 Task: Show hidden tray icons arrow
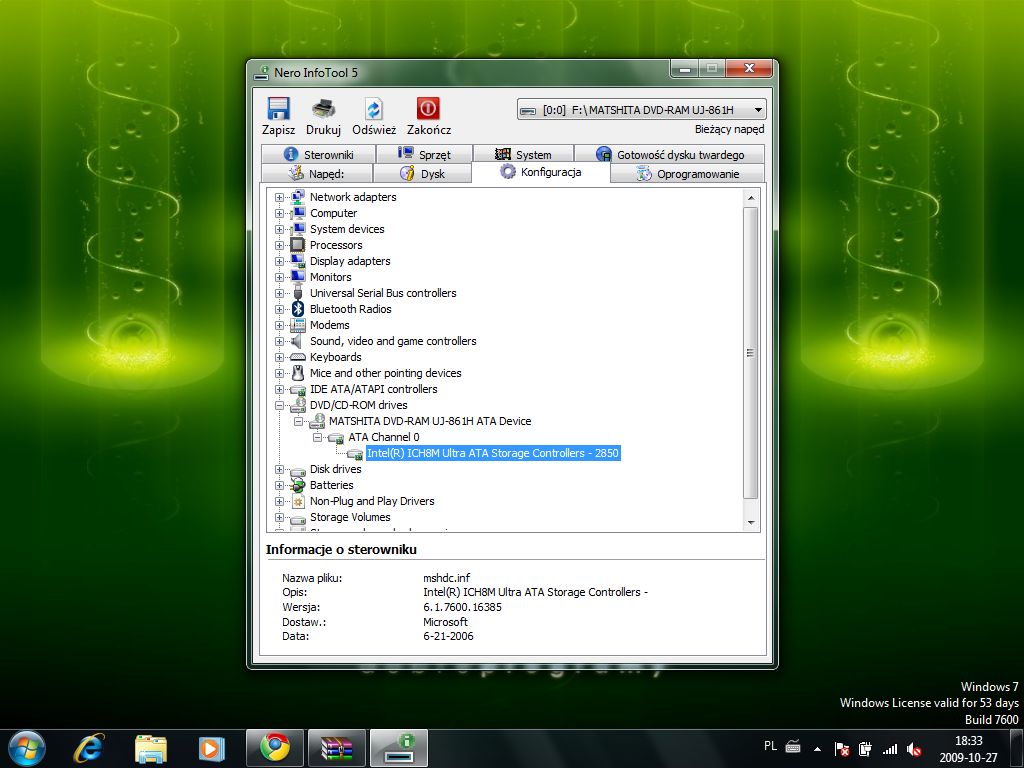tap(817, 749)
